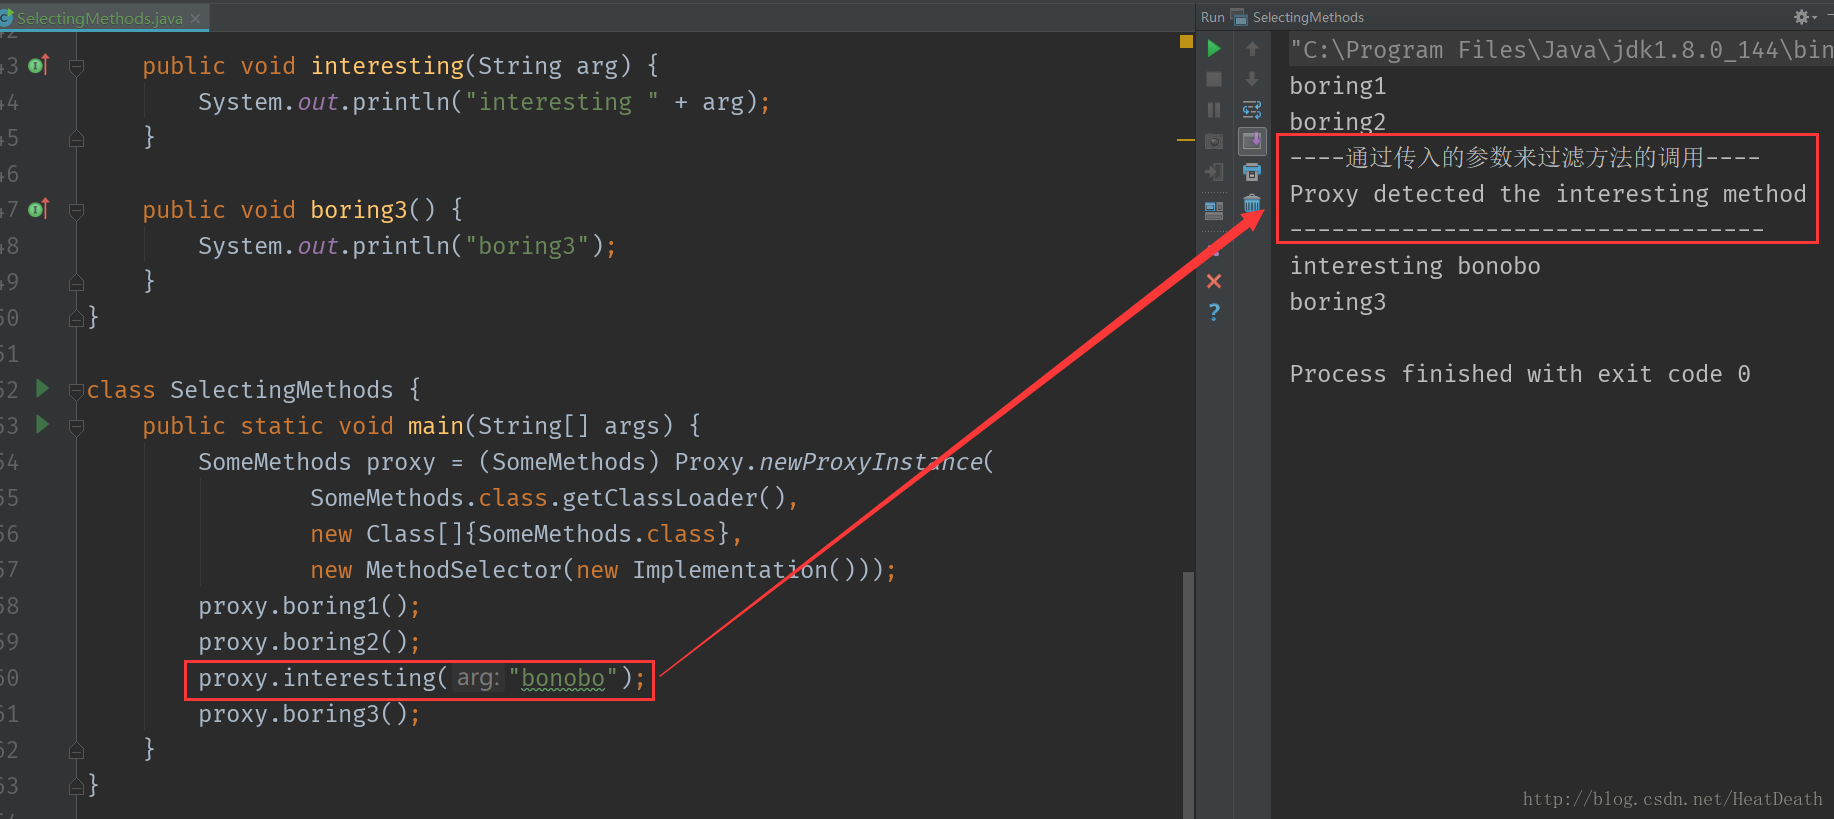Click the proxy.boring1() call

(309, 606)
